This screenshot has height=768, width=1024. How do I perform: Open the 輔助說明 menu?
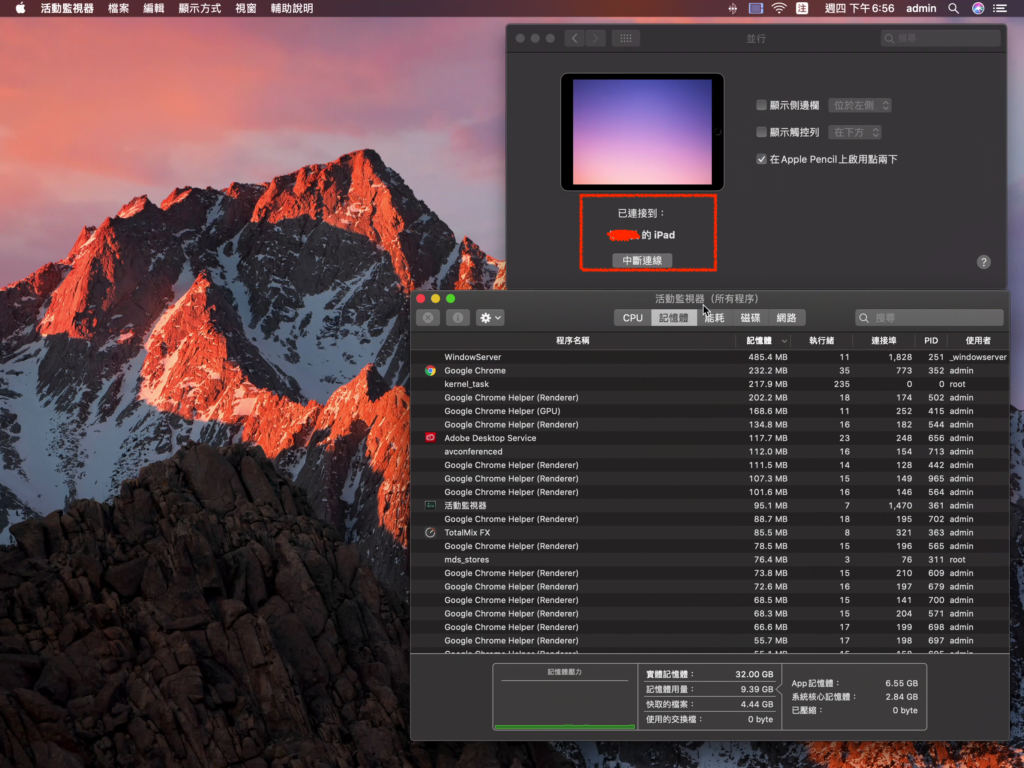click(x=292, y=8)
